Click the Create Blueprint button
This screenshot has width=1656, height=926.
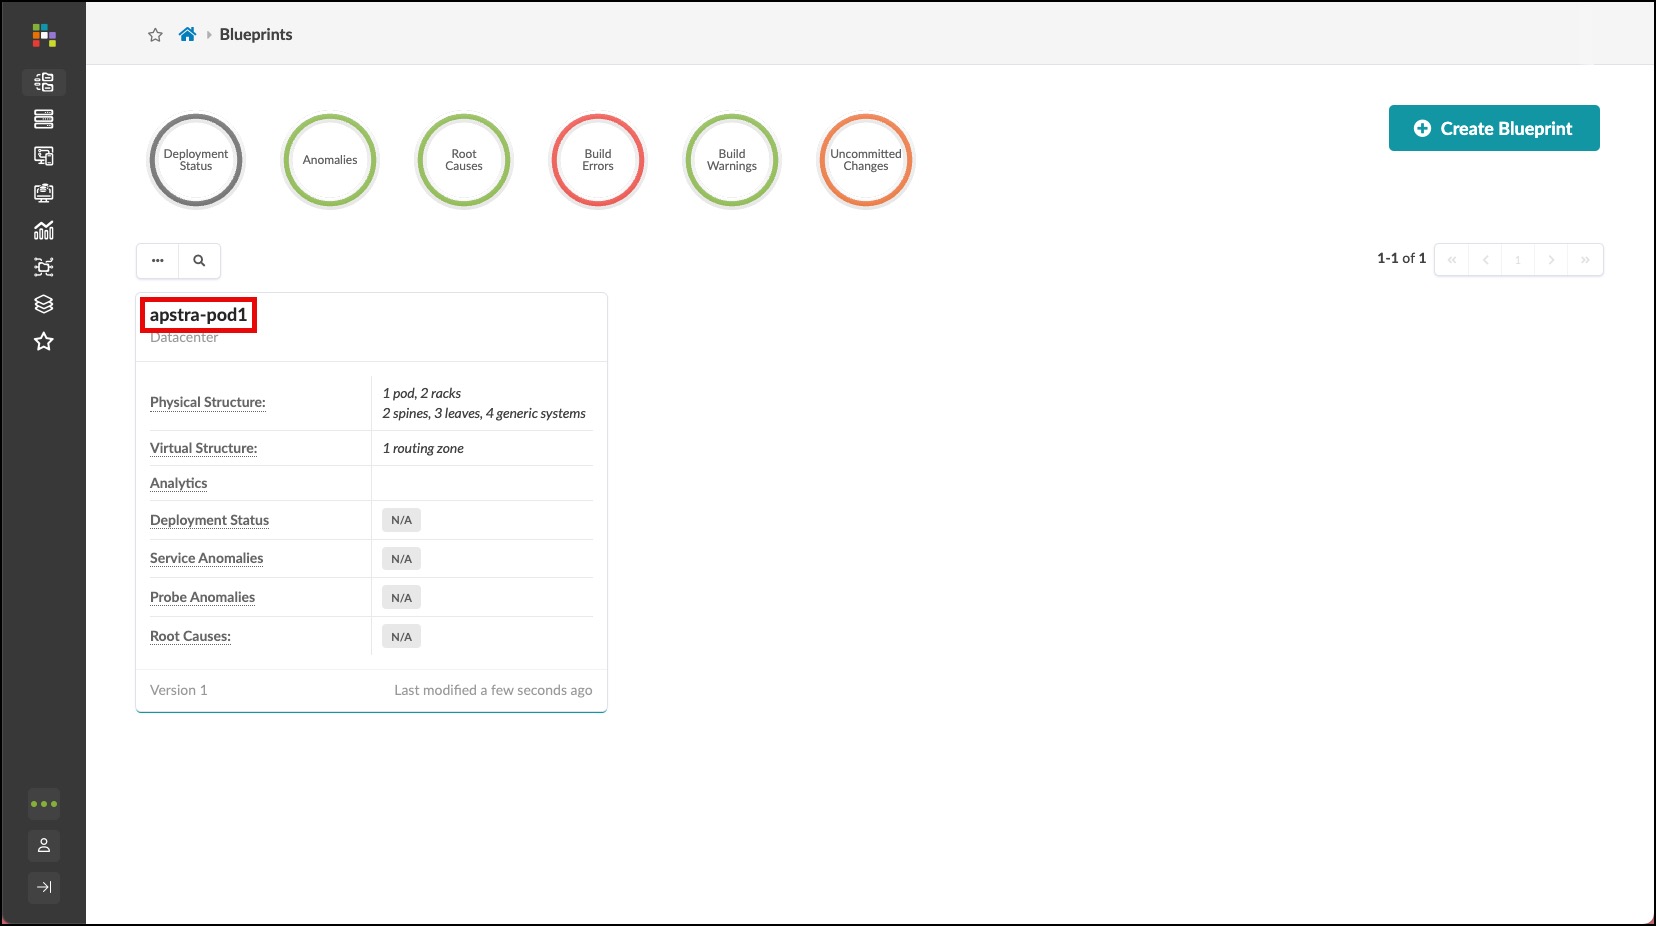1493,128
